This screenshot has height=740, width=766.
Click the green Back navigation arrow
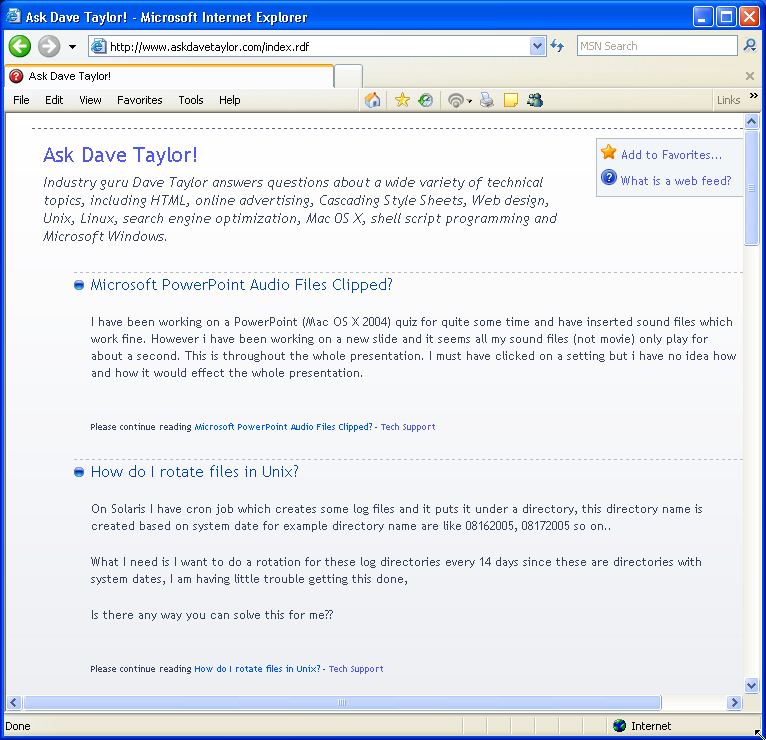[20, 46]
